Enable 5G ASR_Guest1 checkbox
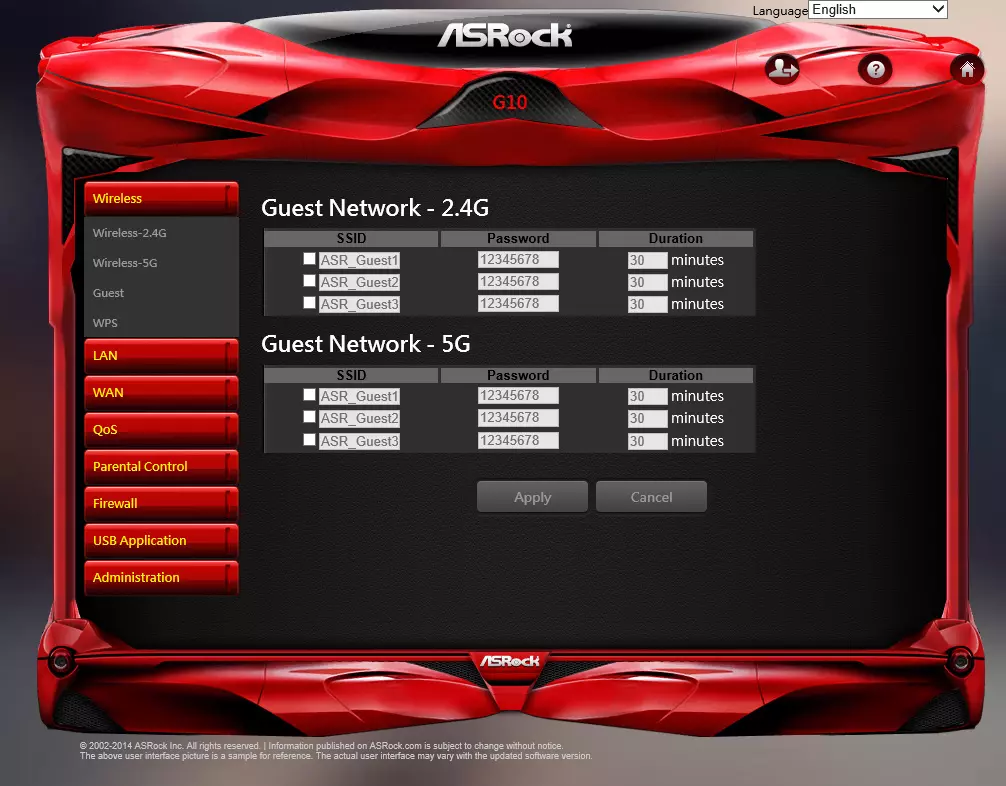The width and height of the screenshot is (1006, 786). [x=309, y=395]
